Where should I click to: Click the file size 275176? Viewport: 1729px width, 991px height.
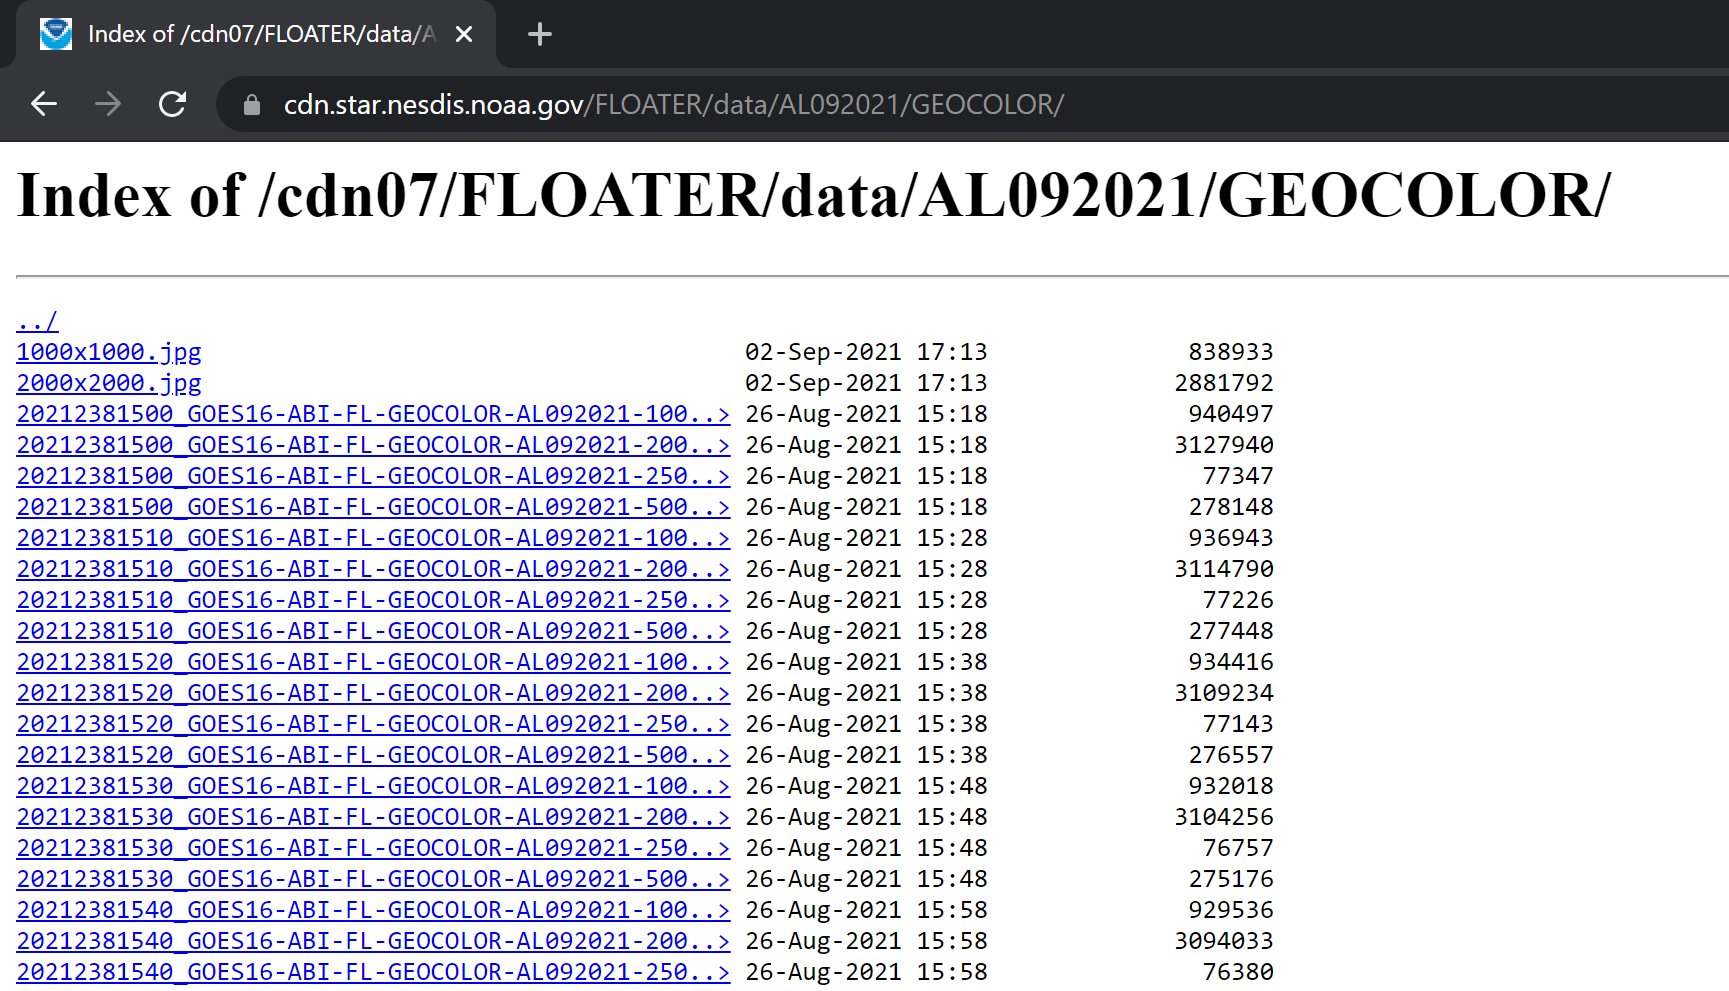click(1231, 879)
